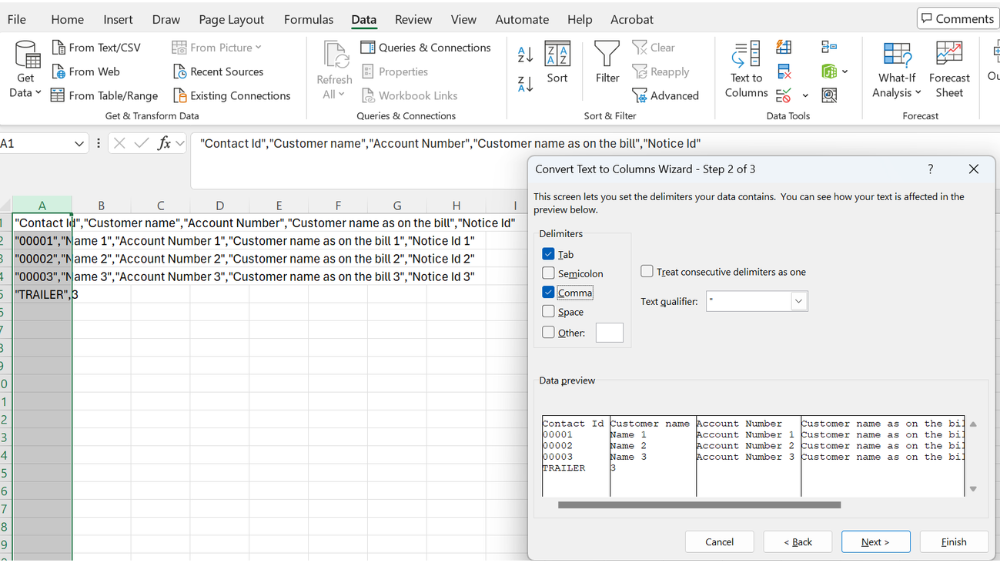1000x563 pixels.
Task: Click Next in the wizard
Action: [876, 541]
